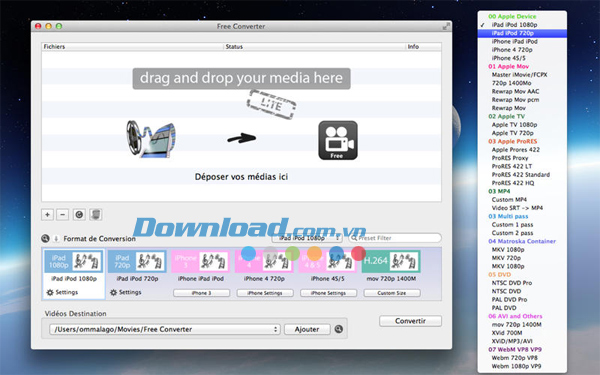Click magnifier icon beside Format de Conversion
Viewport: 600px width, 375px height.
point(45,238)
